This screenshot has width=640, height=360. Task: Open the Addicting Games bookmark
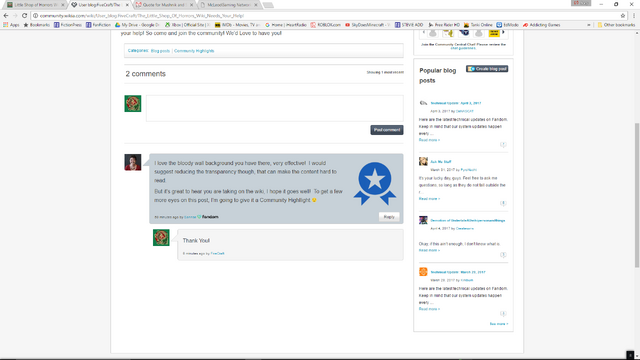[x=542, y=25]
